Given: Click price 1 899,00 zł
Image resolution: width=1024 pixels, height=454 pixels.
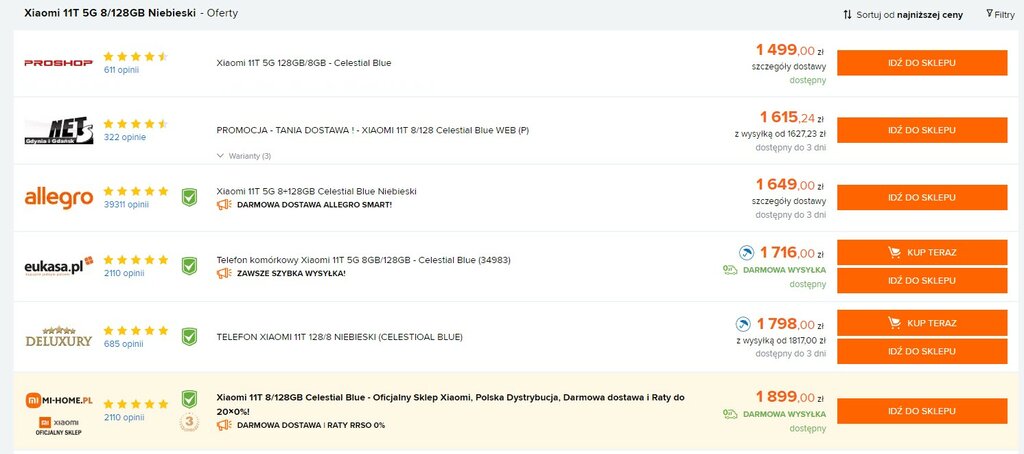Looking at the screenshot, I should click(x=790, y=397).
